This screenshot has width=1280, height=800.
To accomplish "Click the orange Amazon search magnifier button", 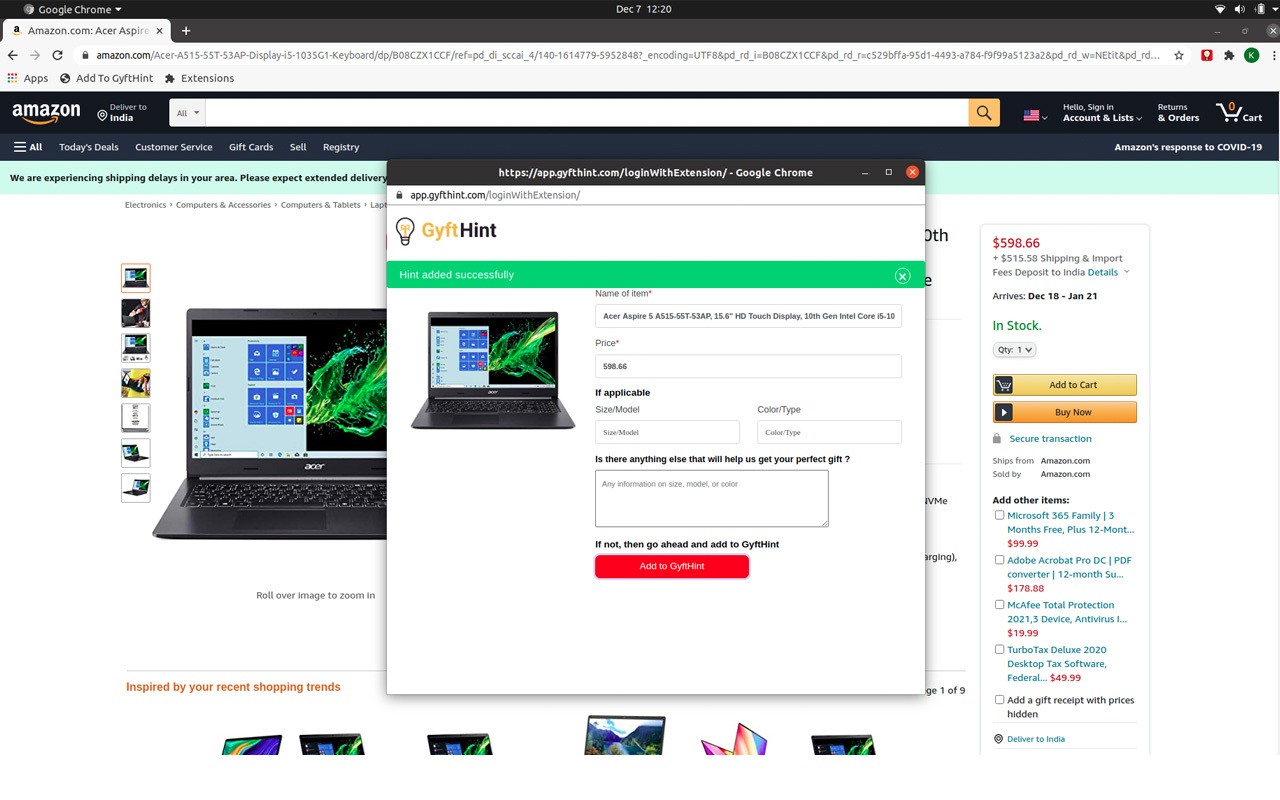I will (x=984, y=113).
